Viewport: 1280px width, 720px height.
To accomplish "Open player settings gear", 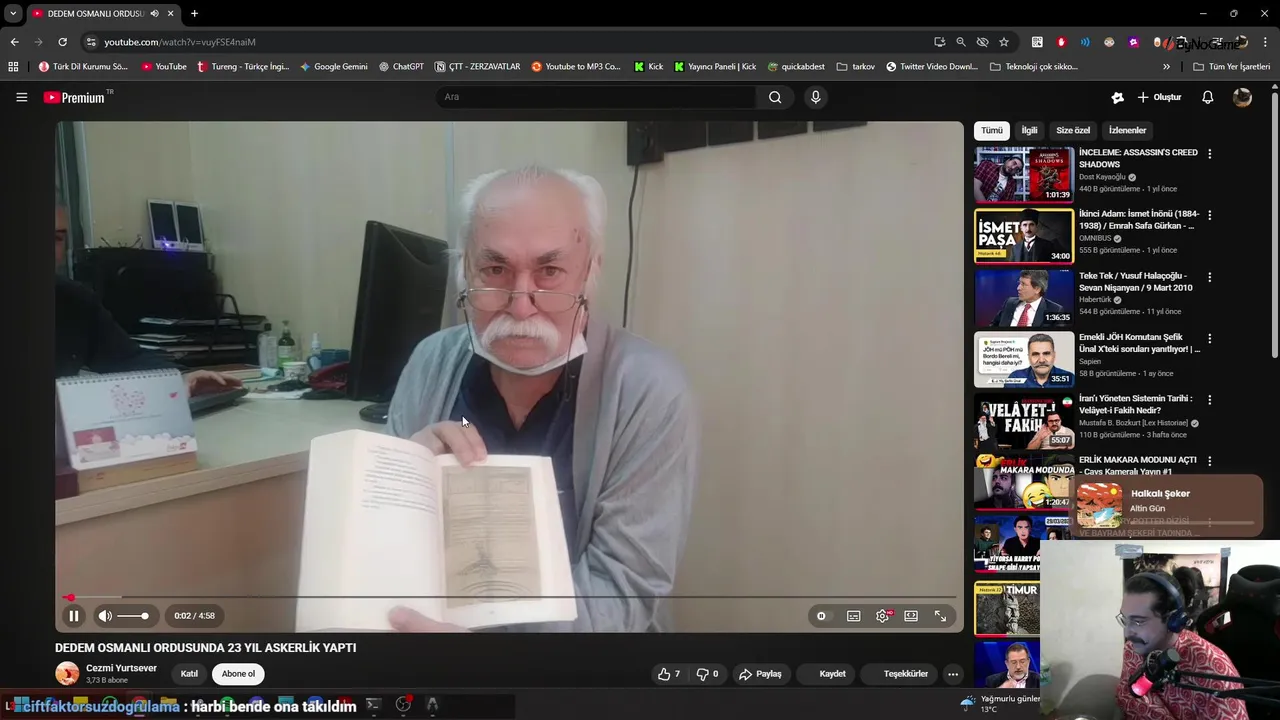I will pos(882,616).
